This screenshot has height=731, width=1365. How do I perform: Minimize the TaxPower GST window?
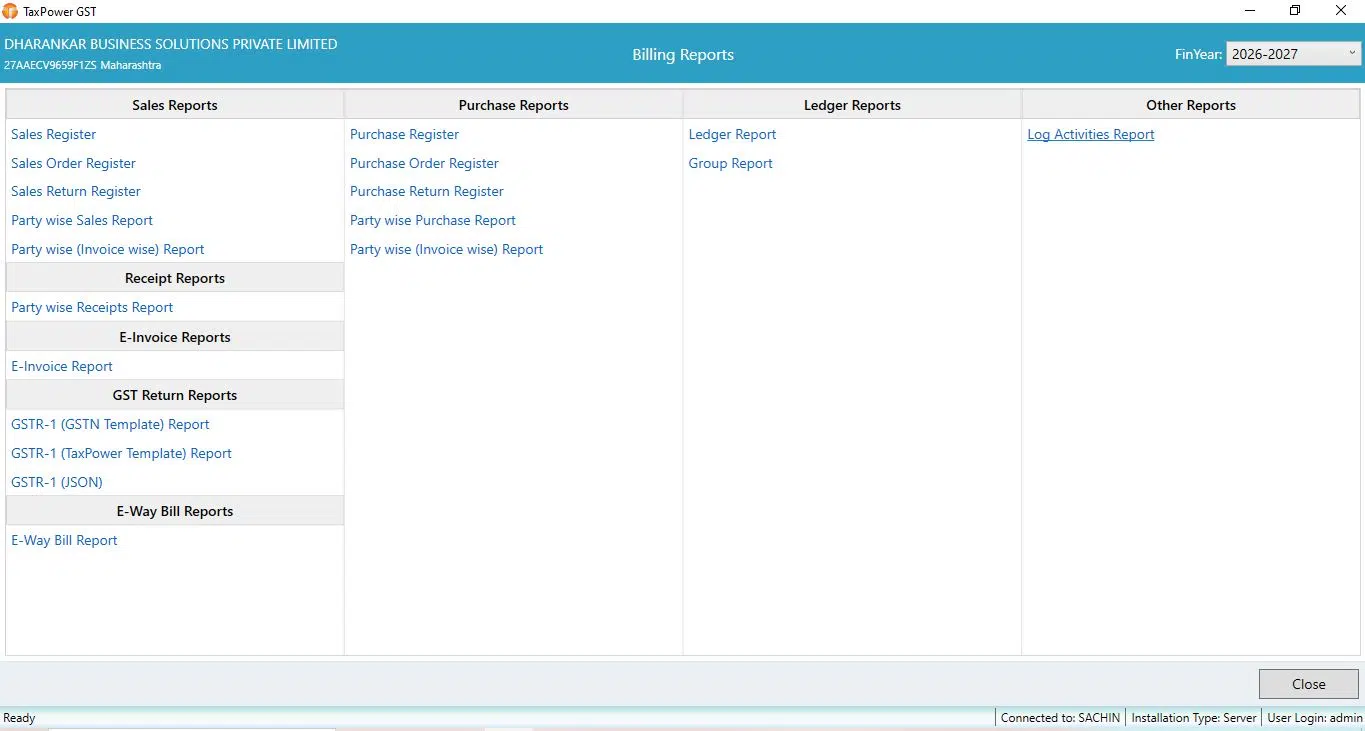click(x=1250, y=11)
